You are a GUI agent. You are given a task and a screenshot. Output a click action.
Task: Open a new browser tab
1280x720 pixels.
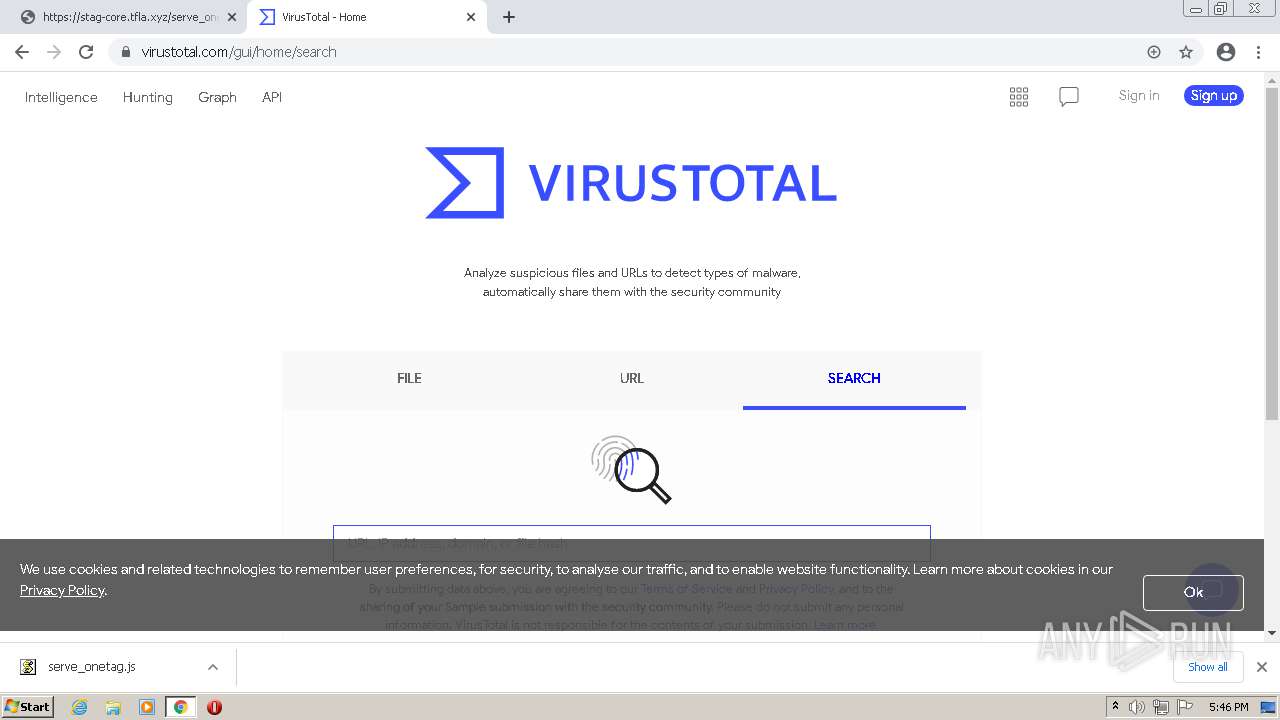[x=508, y=17]
